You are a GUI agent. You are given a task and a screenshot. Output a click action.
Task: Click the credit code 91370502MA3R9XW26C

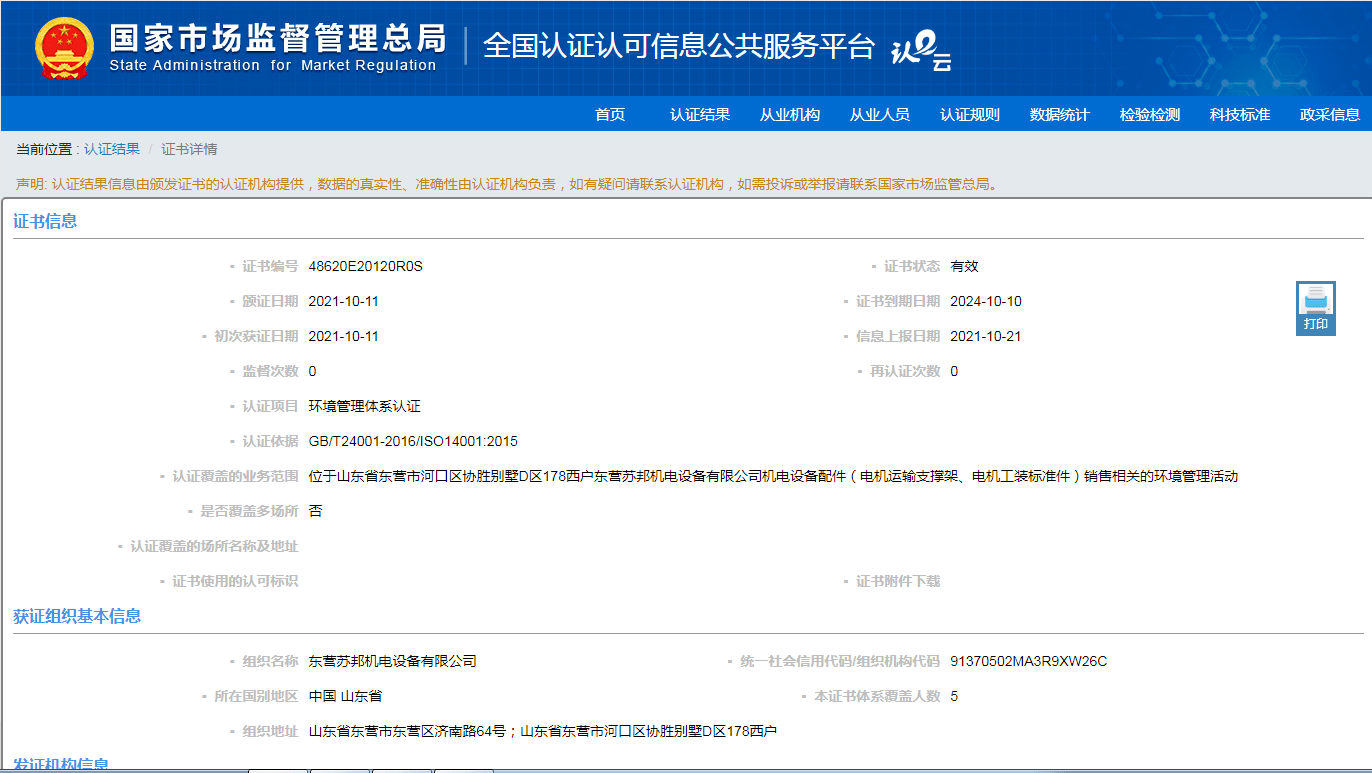point(1028,661)
